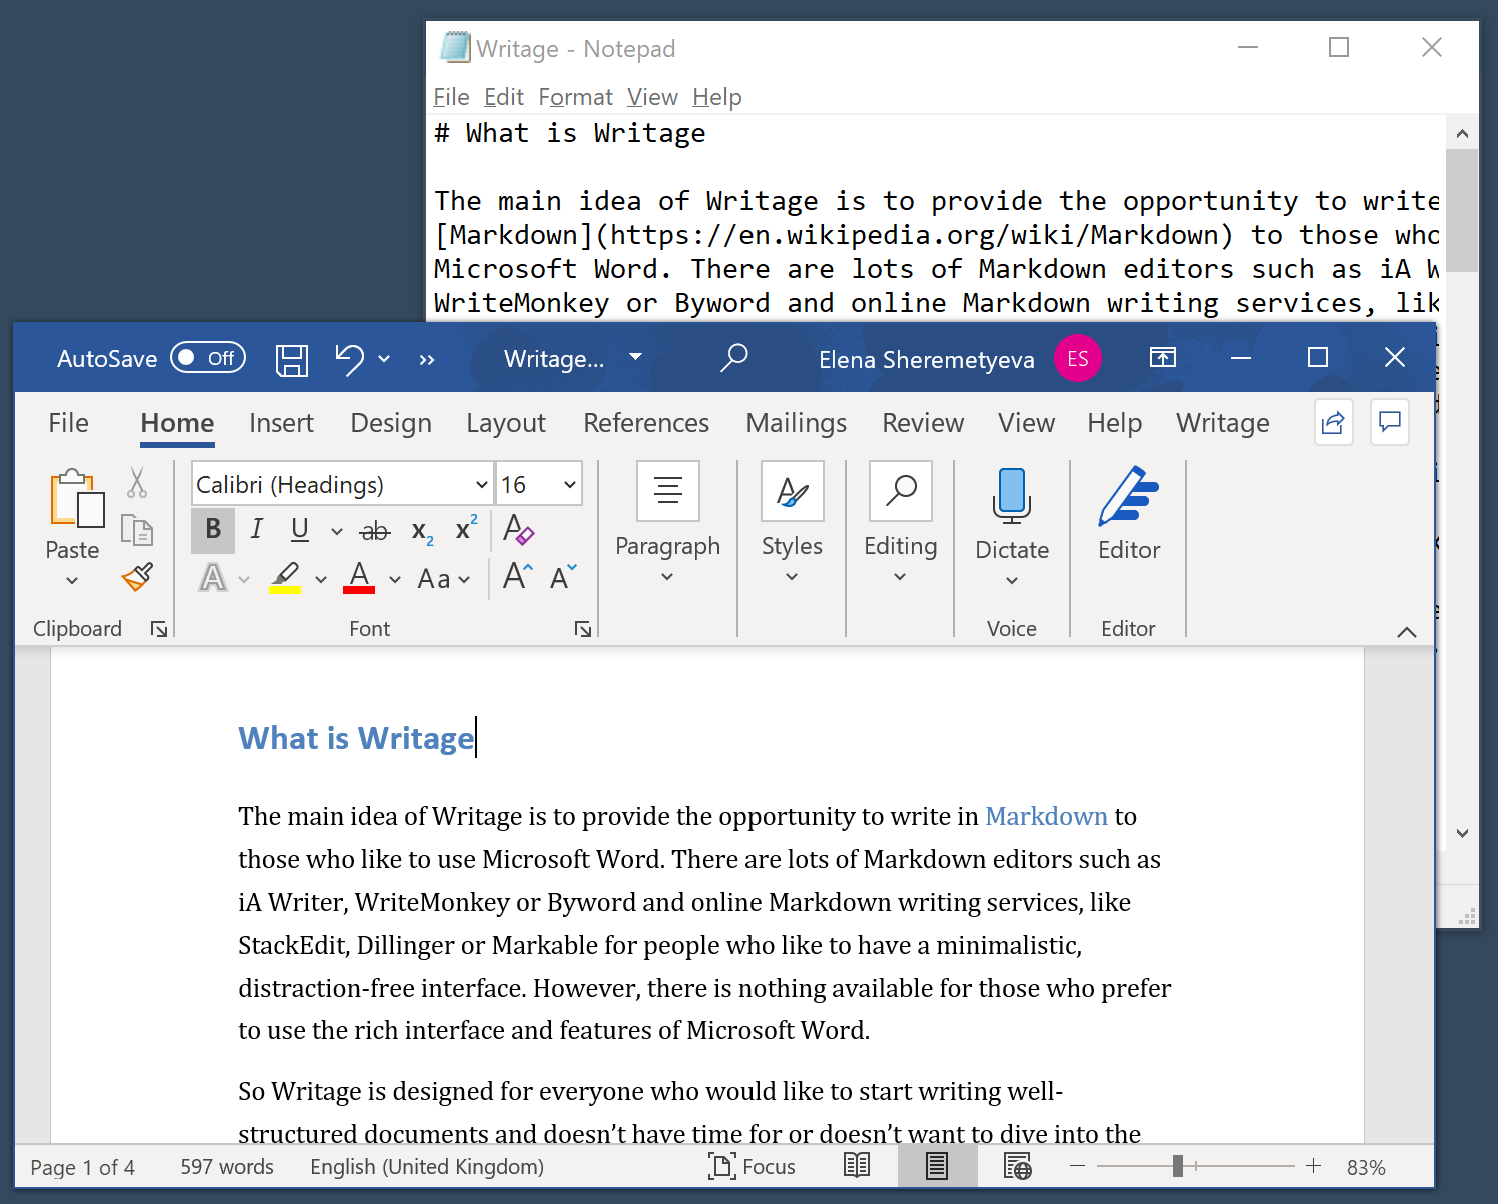The height and width of the screenshot is (1204, 1498).
Task: Click the Save icon in Word title bar
Action: (x=291, y=359)
